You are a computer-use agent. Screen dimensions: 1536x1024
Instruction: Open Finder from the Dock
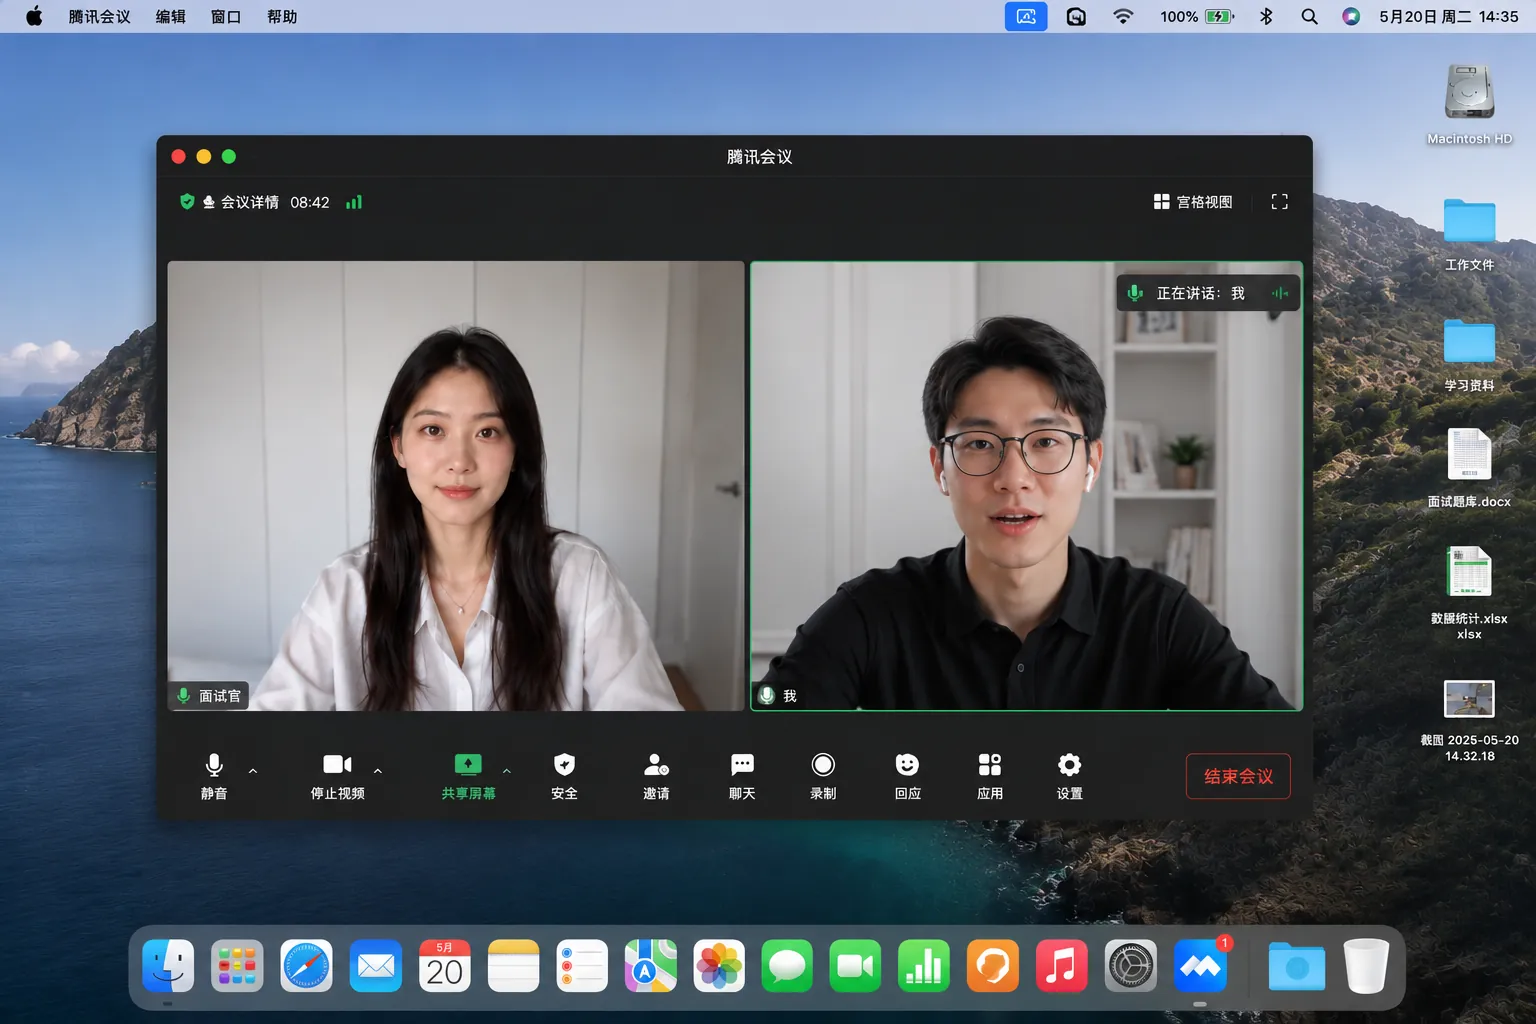pos(168,966)
